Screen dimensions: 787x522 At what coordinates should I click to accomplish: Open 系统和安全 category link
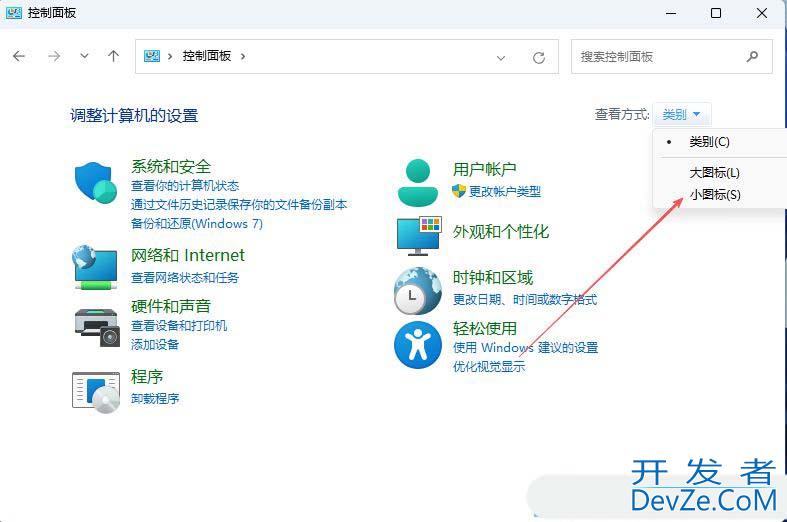[171, 167]
